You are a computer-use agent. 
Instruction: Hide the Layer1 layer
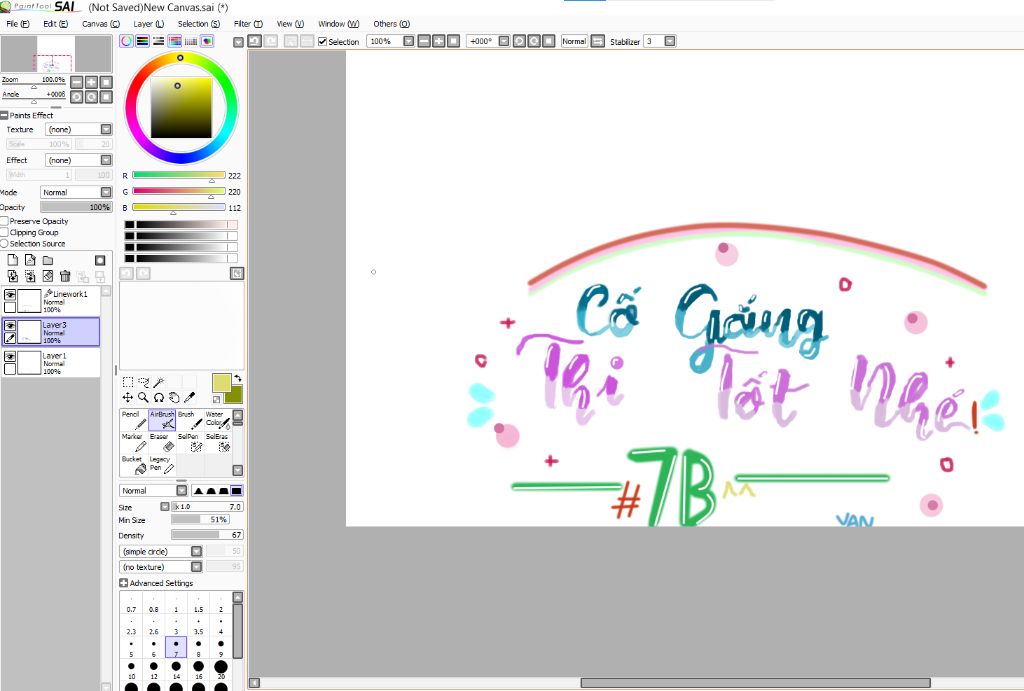[10, 357]
